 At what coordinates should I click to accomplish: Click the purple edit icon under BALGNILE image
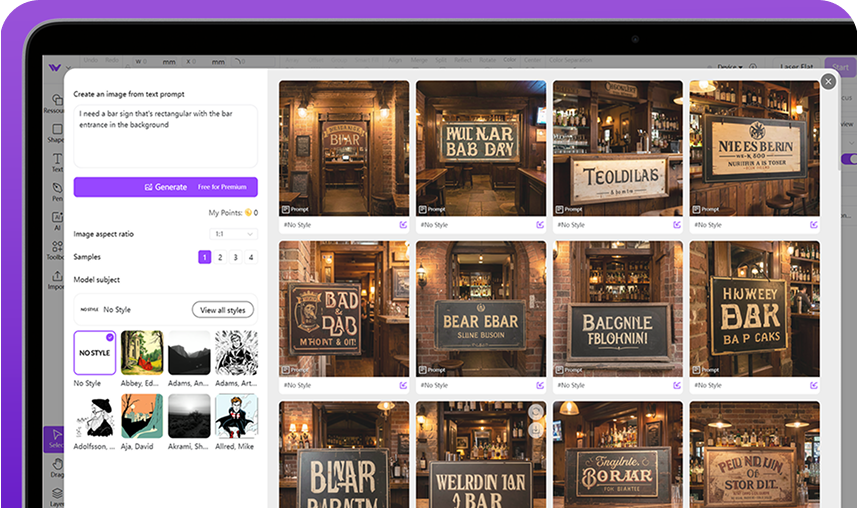[677, 385]
